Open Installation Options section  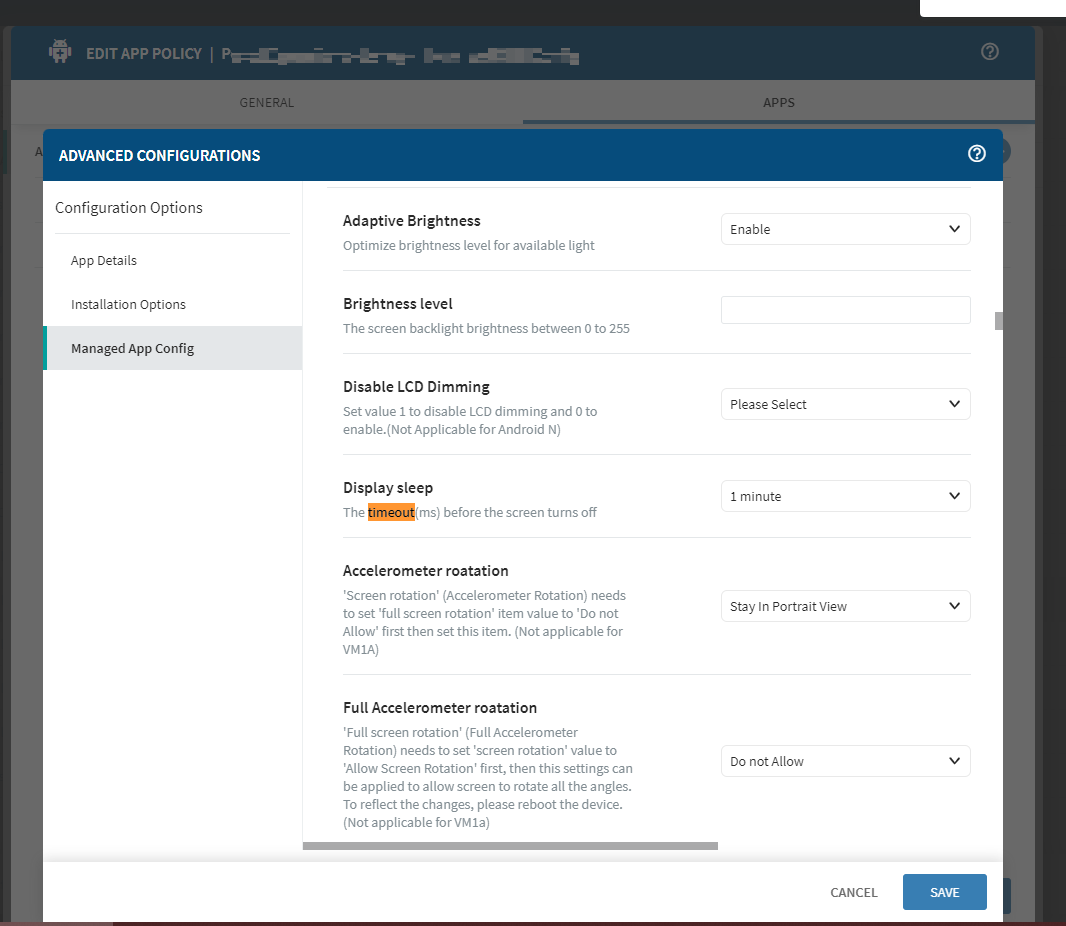[128, 304]
